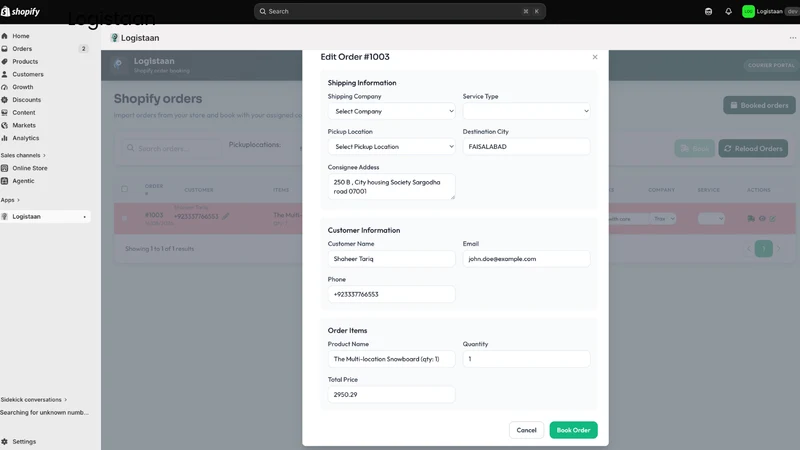Image resolution: width=800 pixels, height=450 pixels.
Task: Click the Booked orders button
Action: tap(759, 105)
